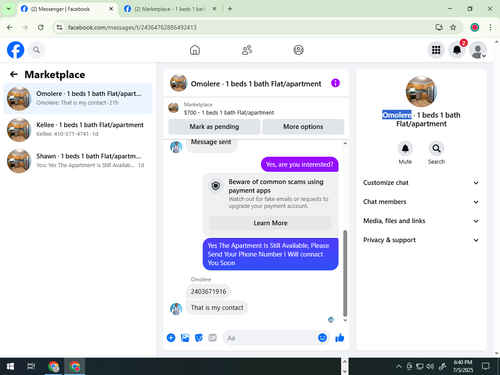Image resolution: width=500 pixels, height=375 pixels.
Task: Open the tab search dropdown arrow
Action: tap(9, 9)
